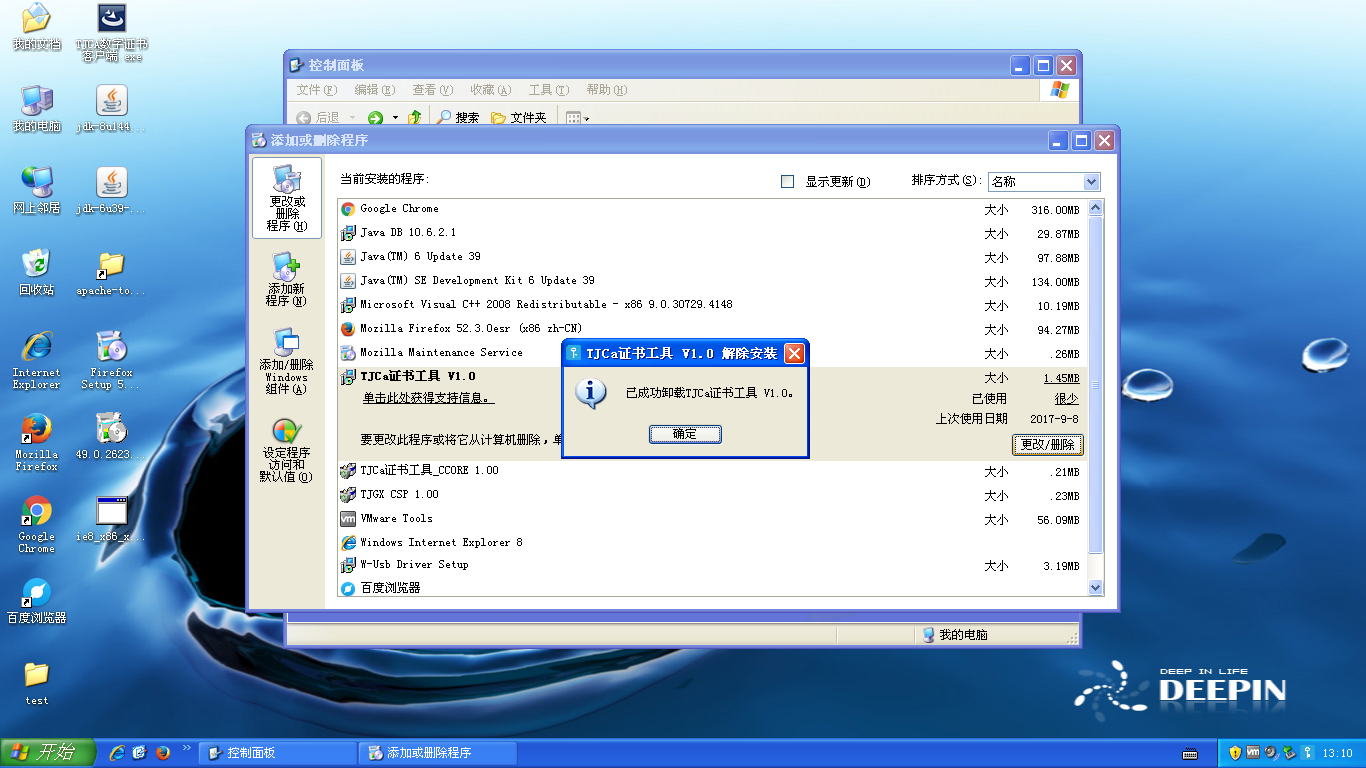Launch Firefox from quick launch bar
This screenshot has width=1366, height=768.
(162, 753)
